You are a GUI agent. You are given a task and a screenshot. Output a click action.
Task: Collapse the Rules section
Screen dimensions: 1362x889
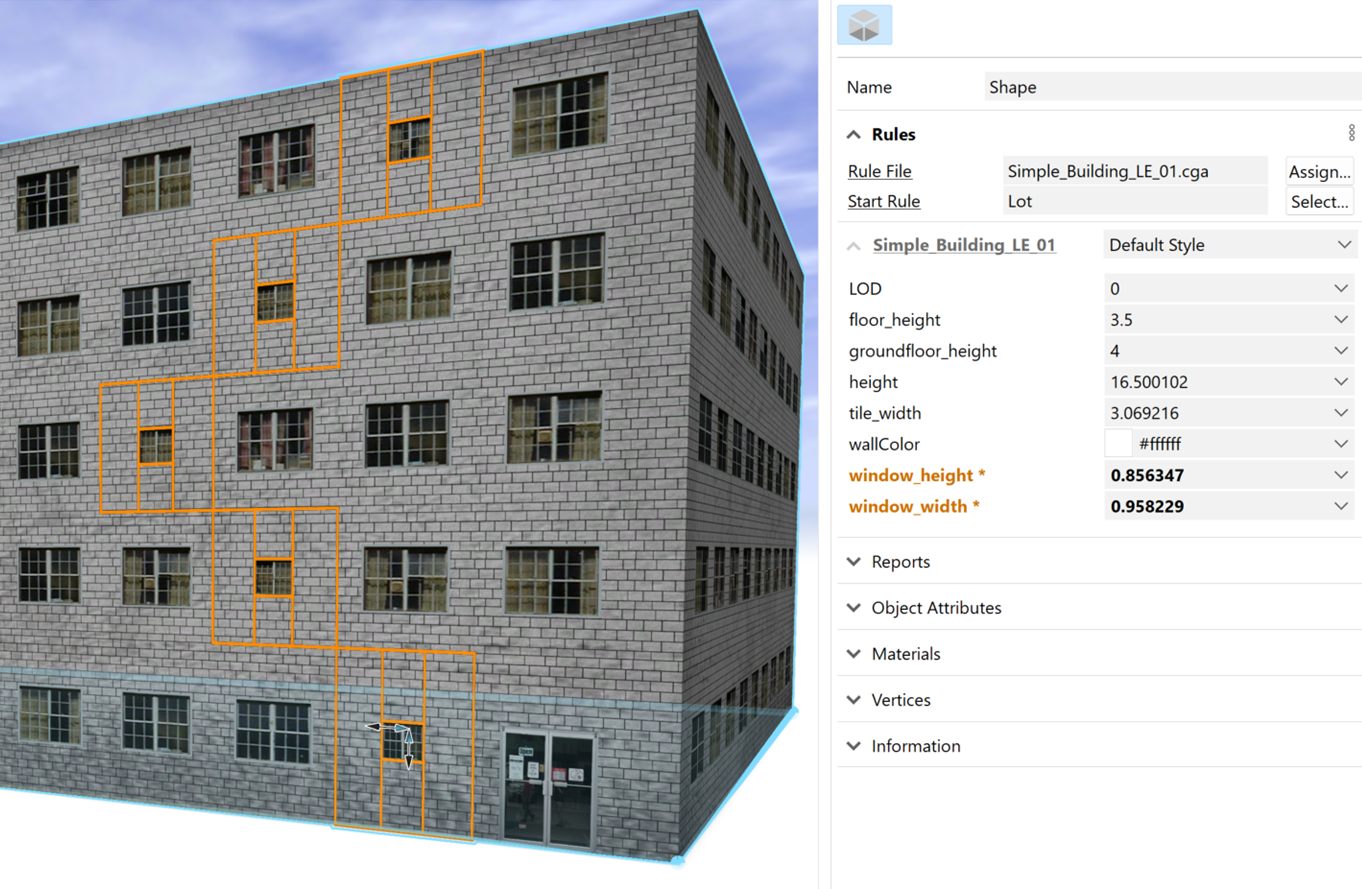(x=853, y=135)
